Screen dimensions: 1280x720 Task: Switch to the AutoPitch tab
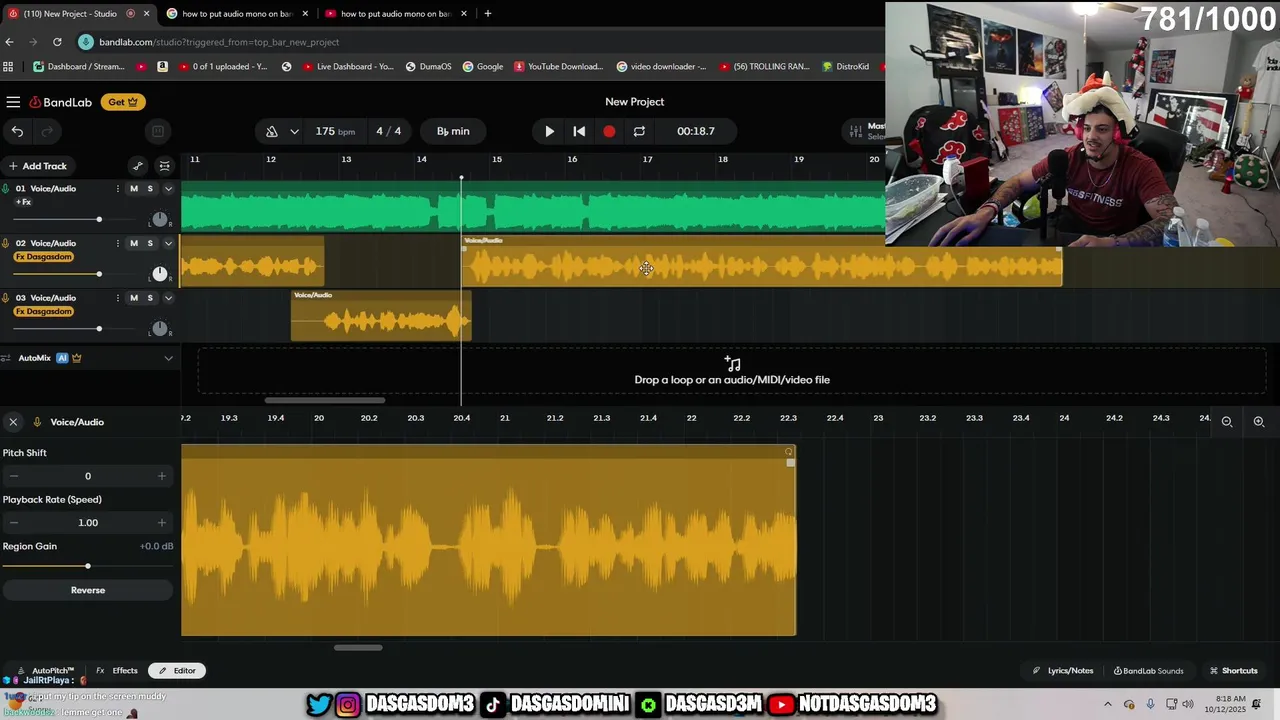[x=45, y=671]
